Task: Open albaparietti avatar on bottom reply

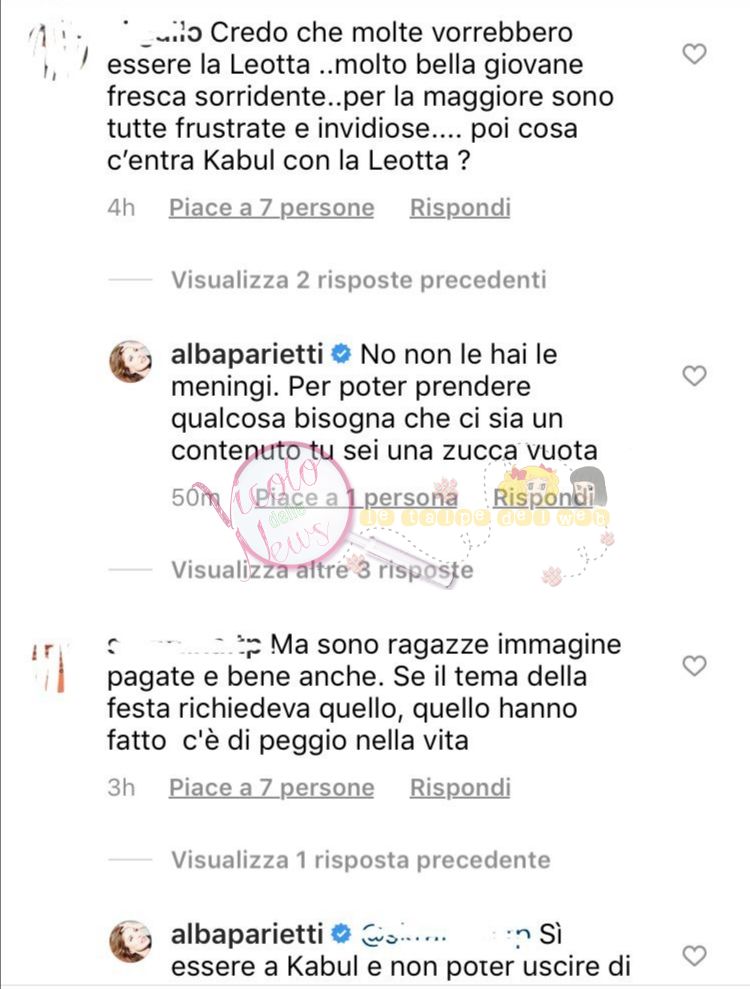Action: pos(131,941)
